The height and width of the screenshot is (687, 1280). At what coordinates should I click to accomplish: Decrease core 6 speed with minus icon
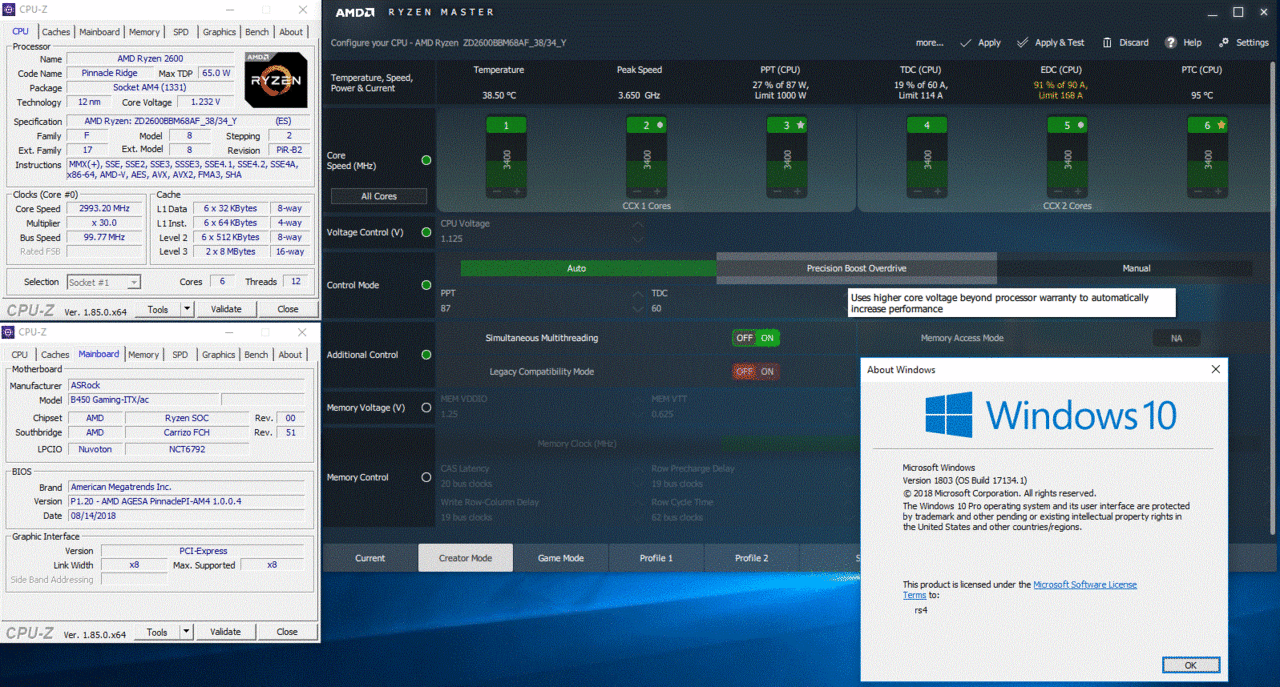coord(1197,191)
